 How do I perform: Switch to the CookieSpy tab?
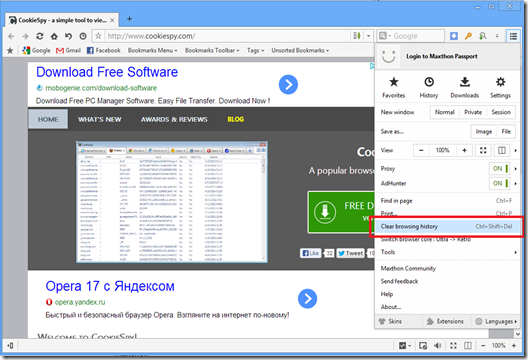(62, 20)
